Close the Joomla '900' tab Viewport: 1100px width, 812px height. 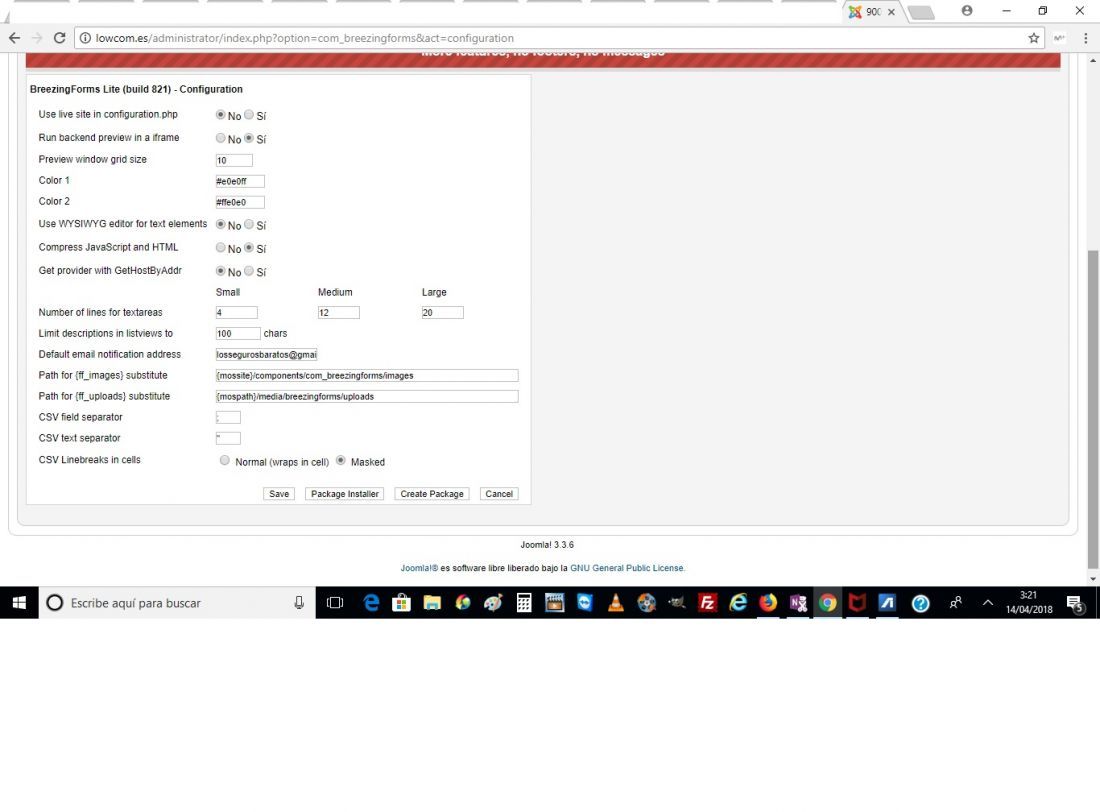point(891,12)
